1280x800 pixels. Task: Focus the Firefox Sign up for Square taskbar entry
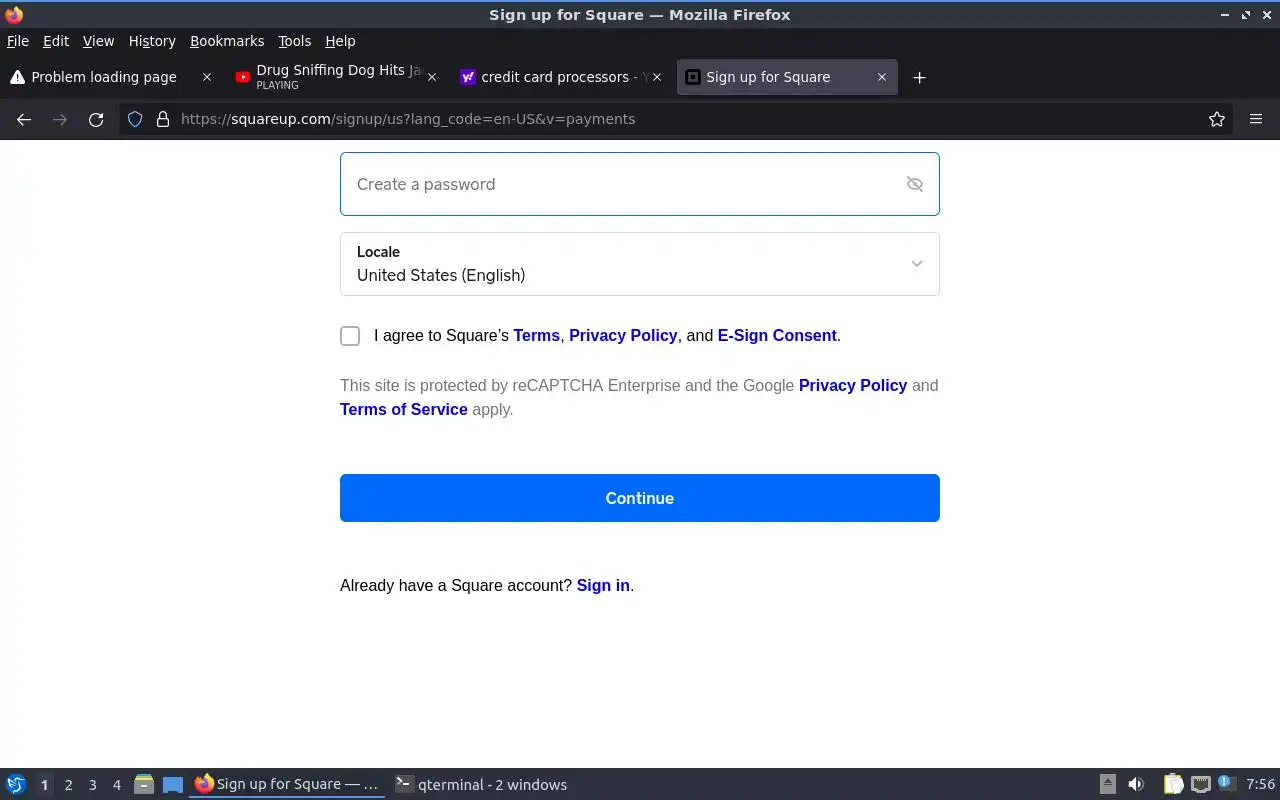(288, 785)
